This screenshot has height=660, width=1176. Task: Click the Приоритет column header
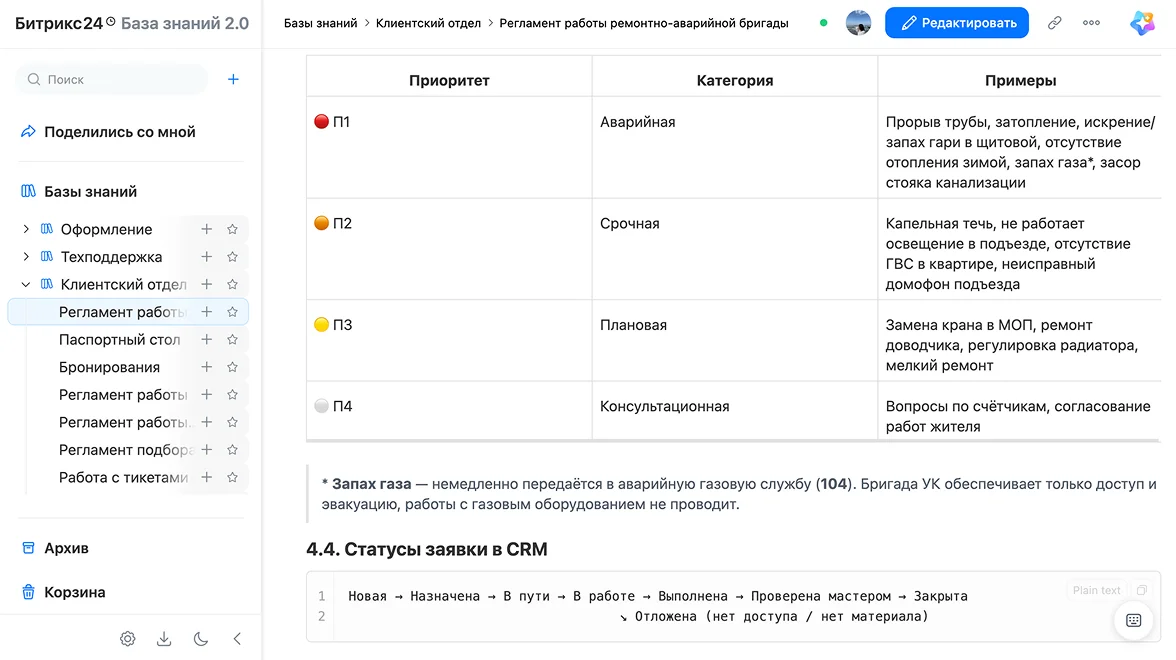pos(448,80)
